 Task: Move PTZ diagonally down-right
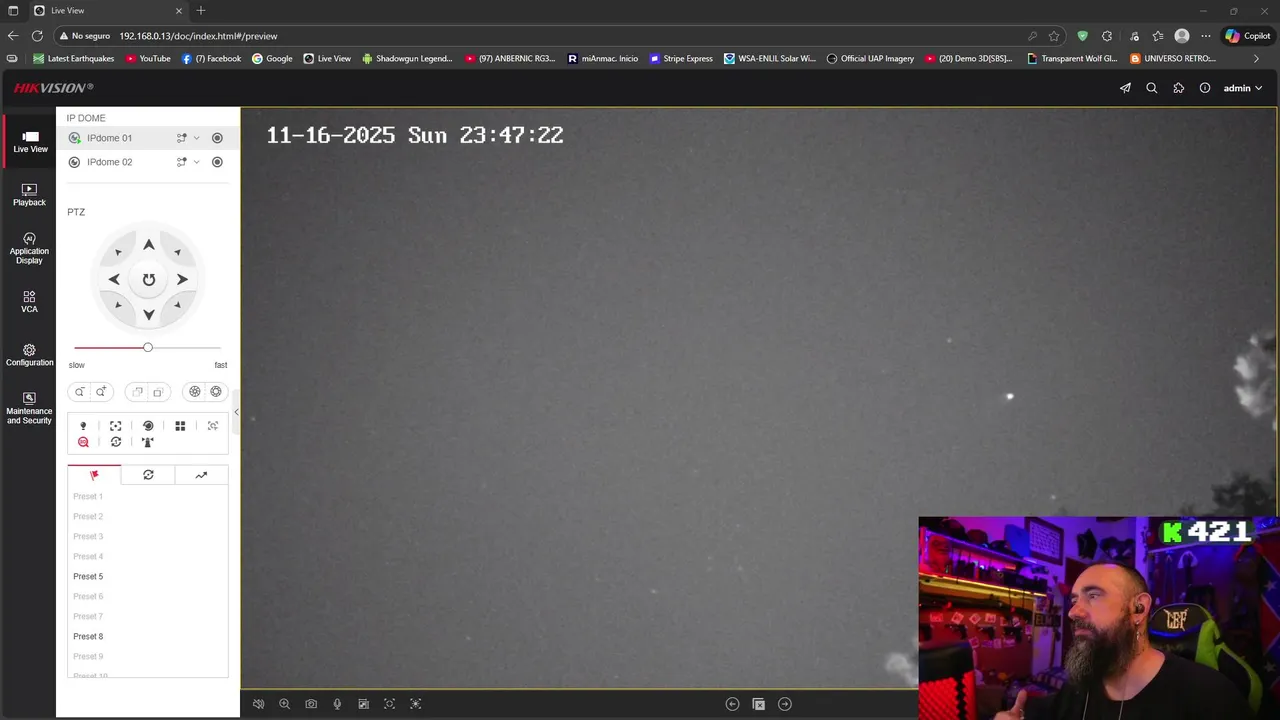178,305
